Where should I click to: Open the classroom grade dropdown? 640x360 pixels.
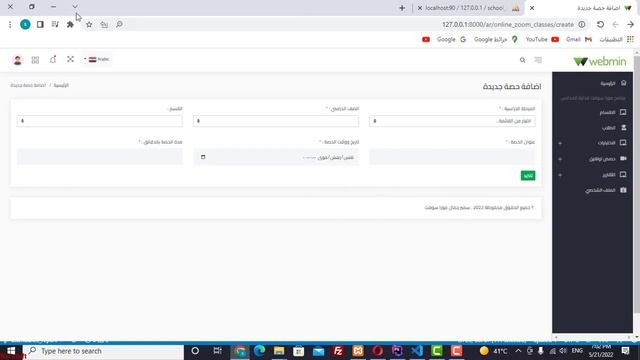[x=276, y=121]
